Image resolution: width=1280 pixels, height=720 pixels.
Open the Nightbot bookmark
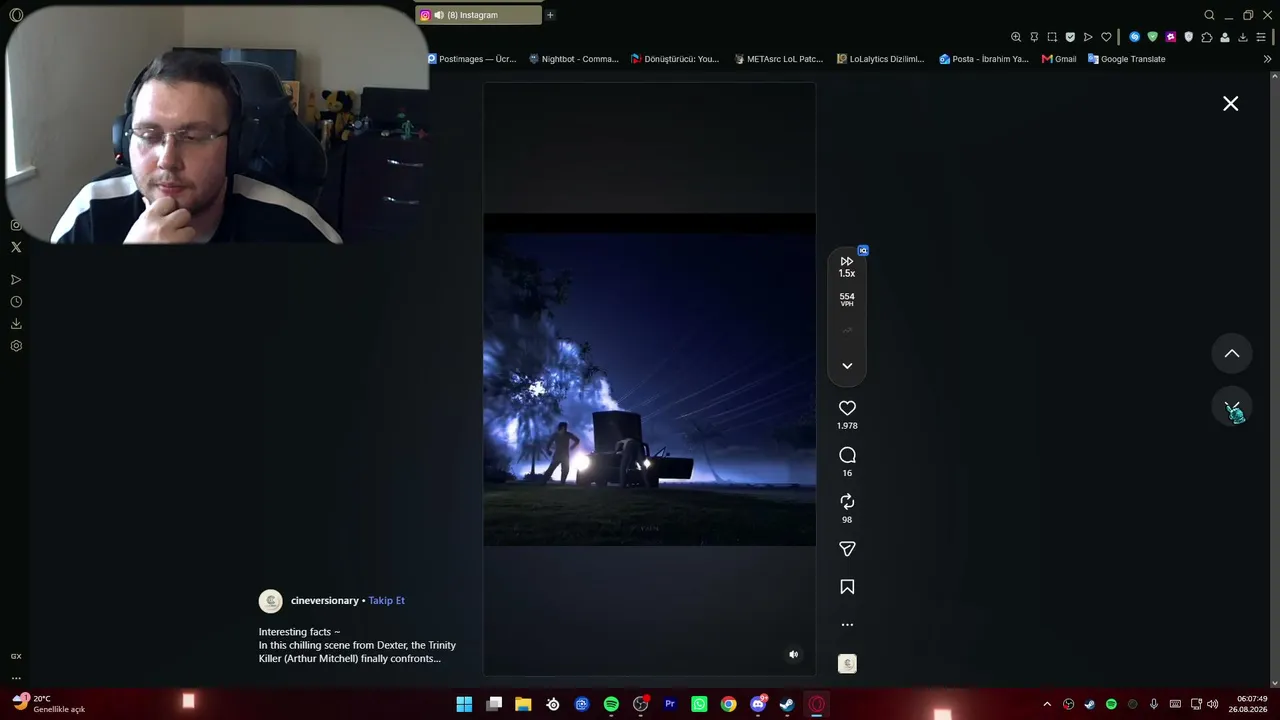[x=574, y=59]
